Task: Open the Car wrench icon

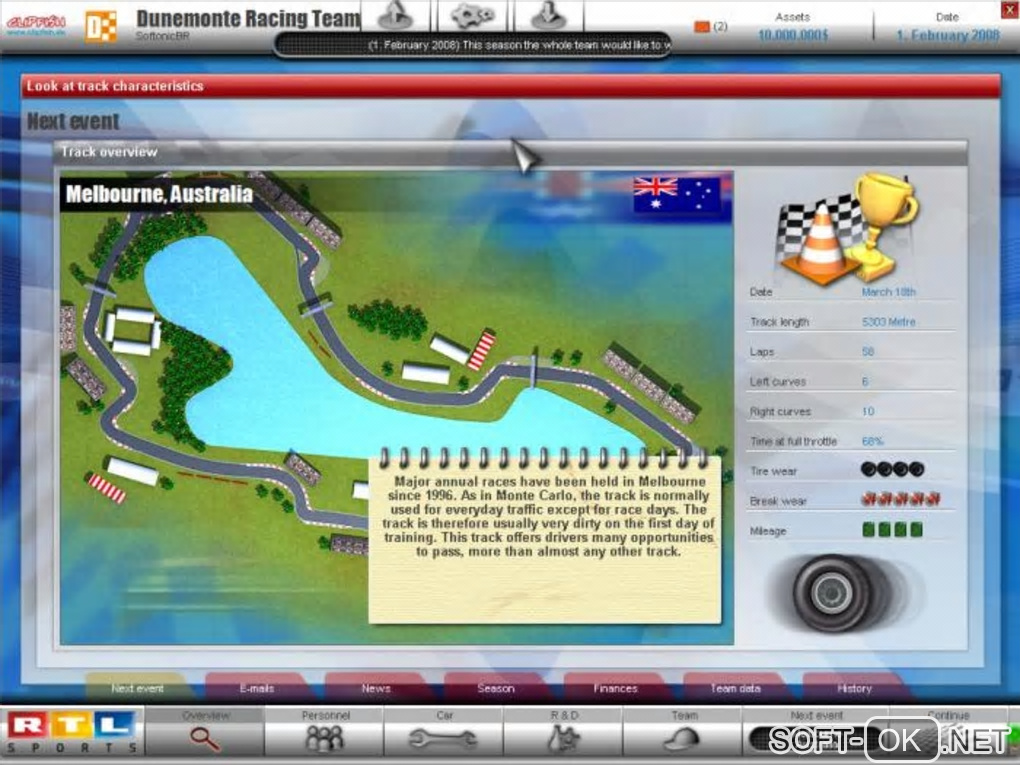Action: point(443,739)
